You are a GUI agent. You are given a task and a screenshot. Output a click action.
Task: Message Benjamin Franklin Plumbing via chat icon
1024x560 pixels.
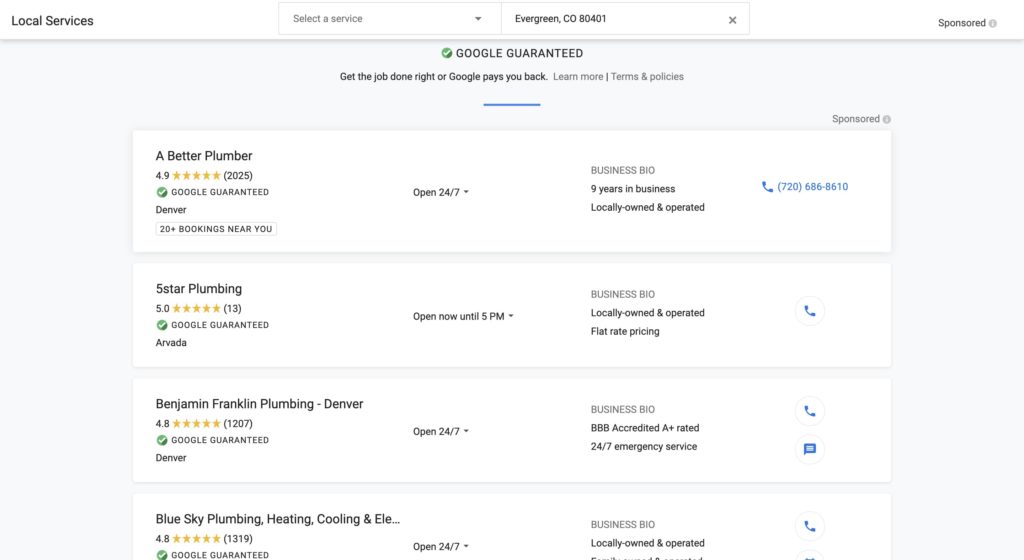(809, 449)
